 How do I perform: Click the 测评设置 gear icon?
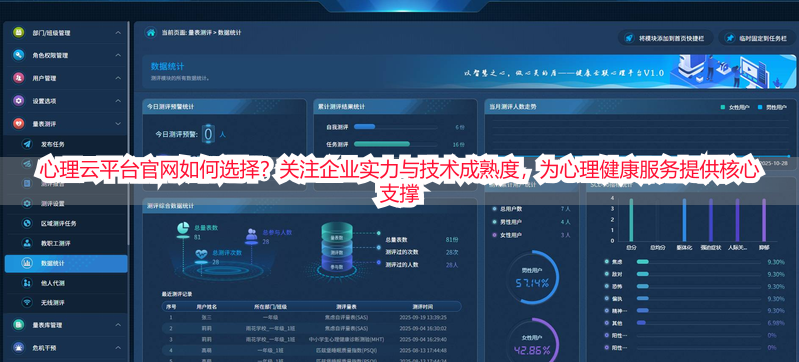point(27,203)
